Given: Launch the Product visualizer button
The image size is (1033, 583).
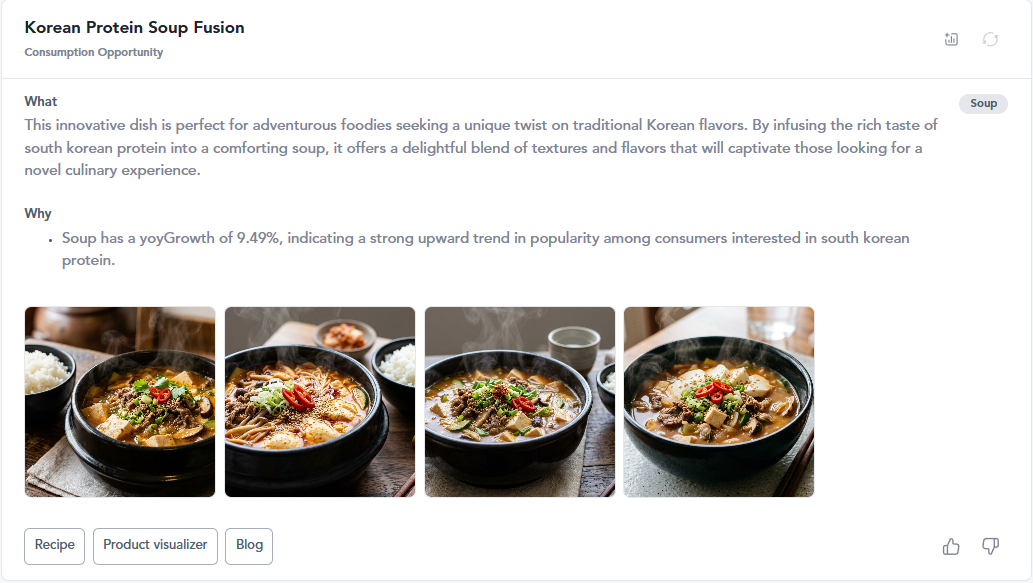Looking at the screenshot, I should tap(155, 546).
